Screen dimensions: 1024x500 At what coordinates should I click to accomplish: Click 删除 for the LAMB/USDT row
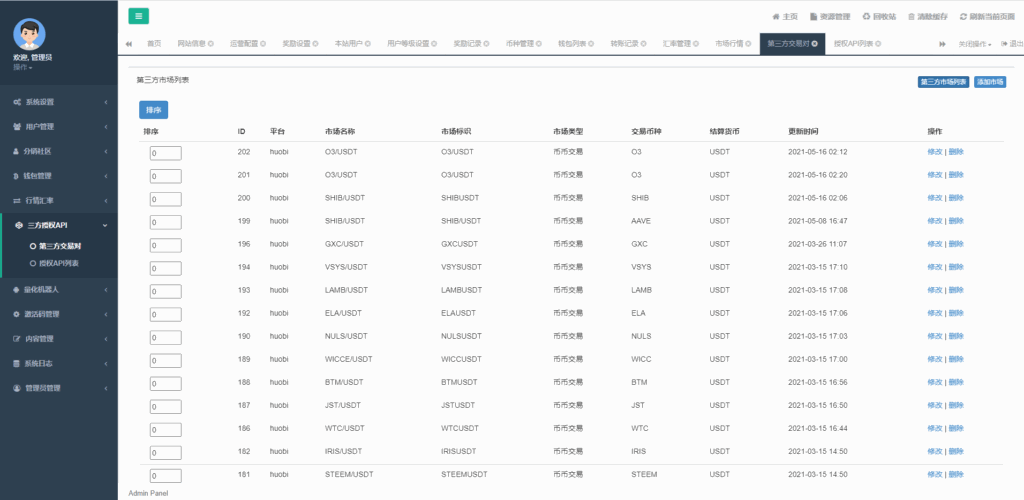pyautogui.click(x=955, y=290)
